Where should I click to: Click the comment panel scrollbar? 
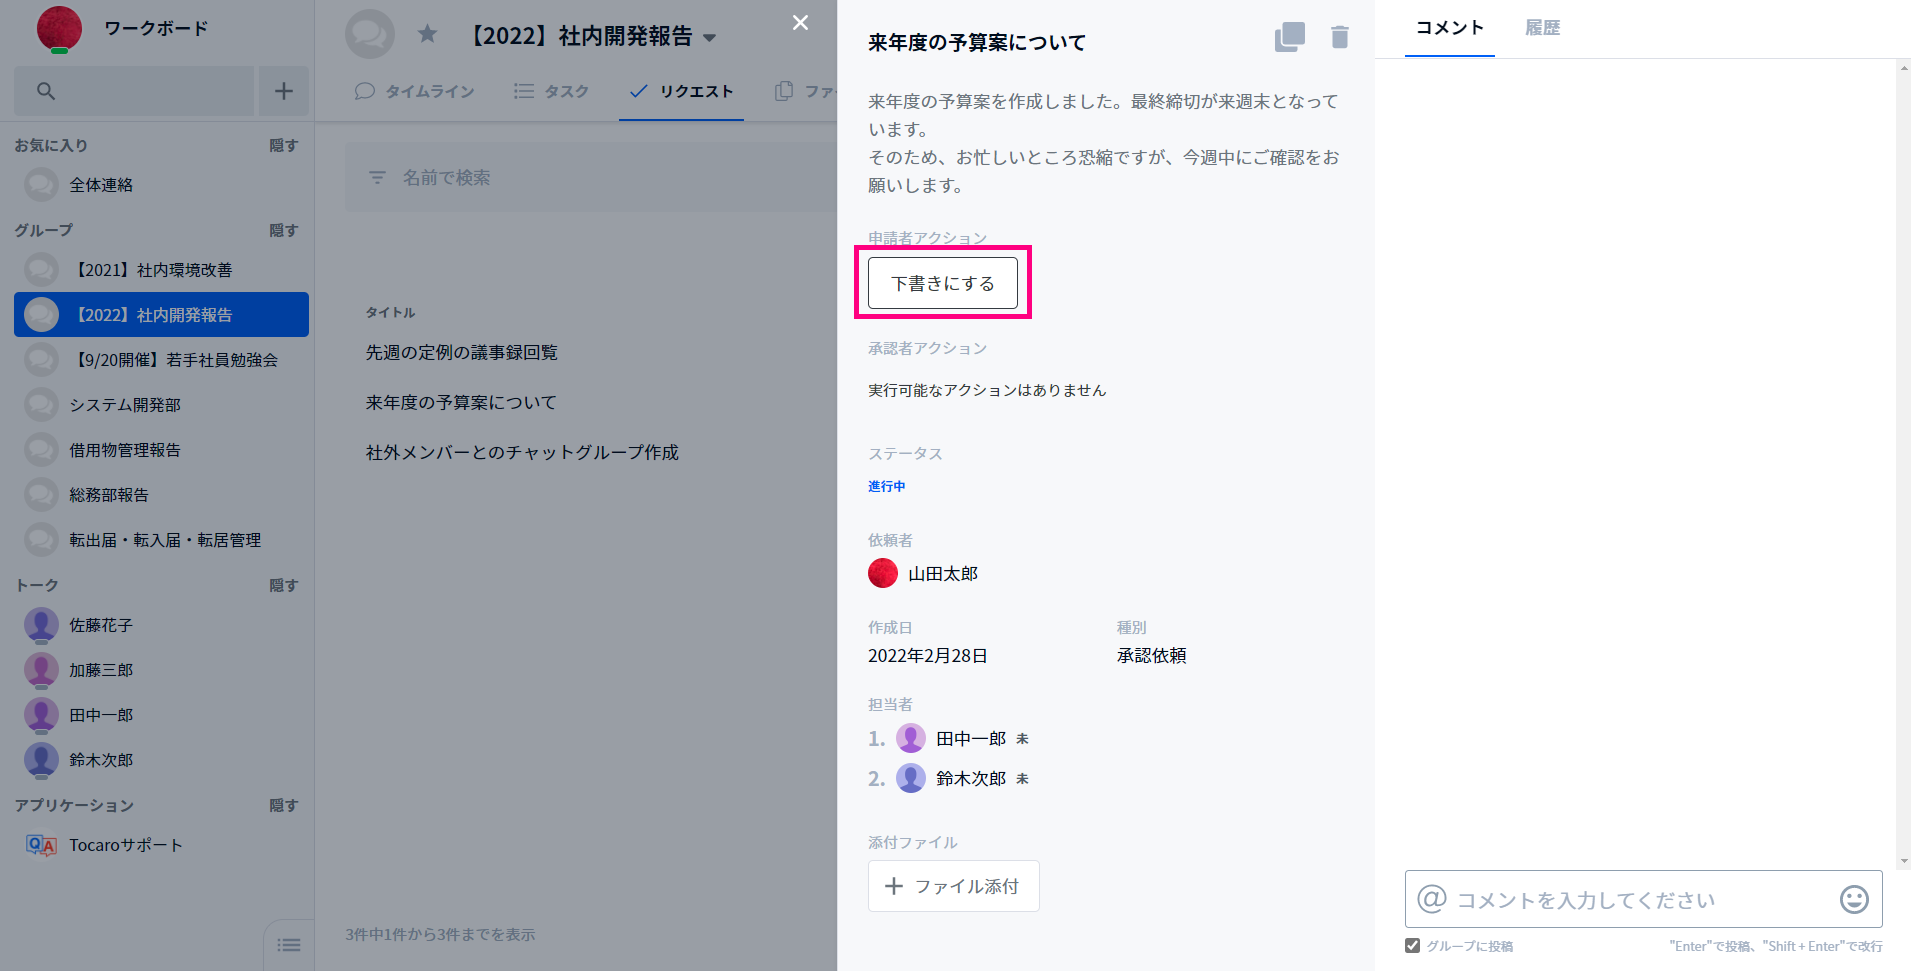pos(1903,463)
